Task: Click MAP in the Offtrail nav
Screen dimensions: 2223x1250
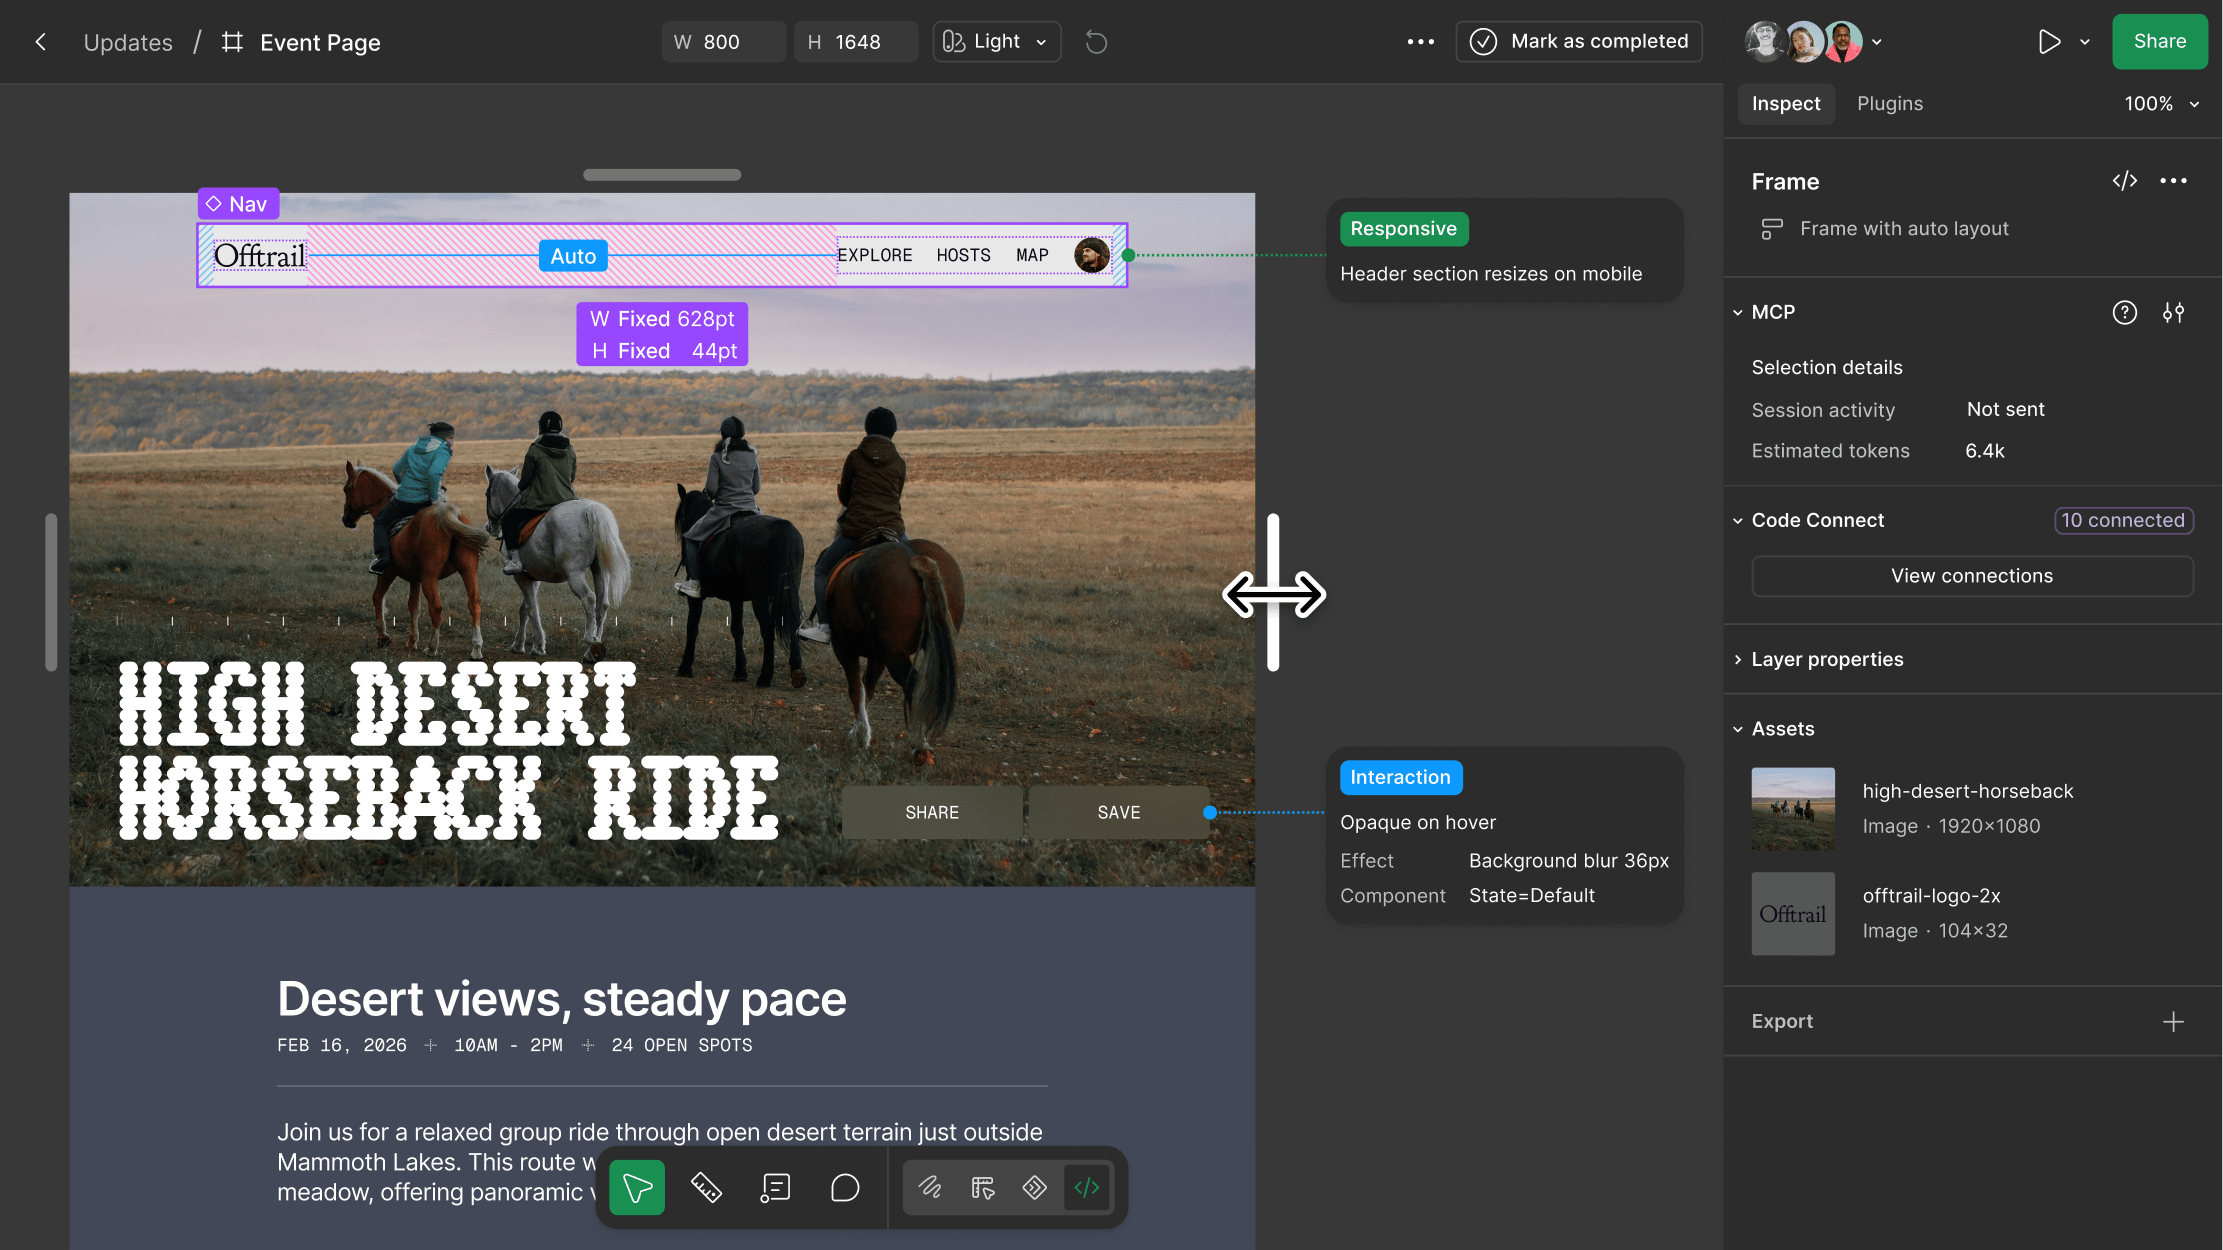Action: [1033, 256]
